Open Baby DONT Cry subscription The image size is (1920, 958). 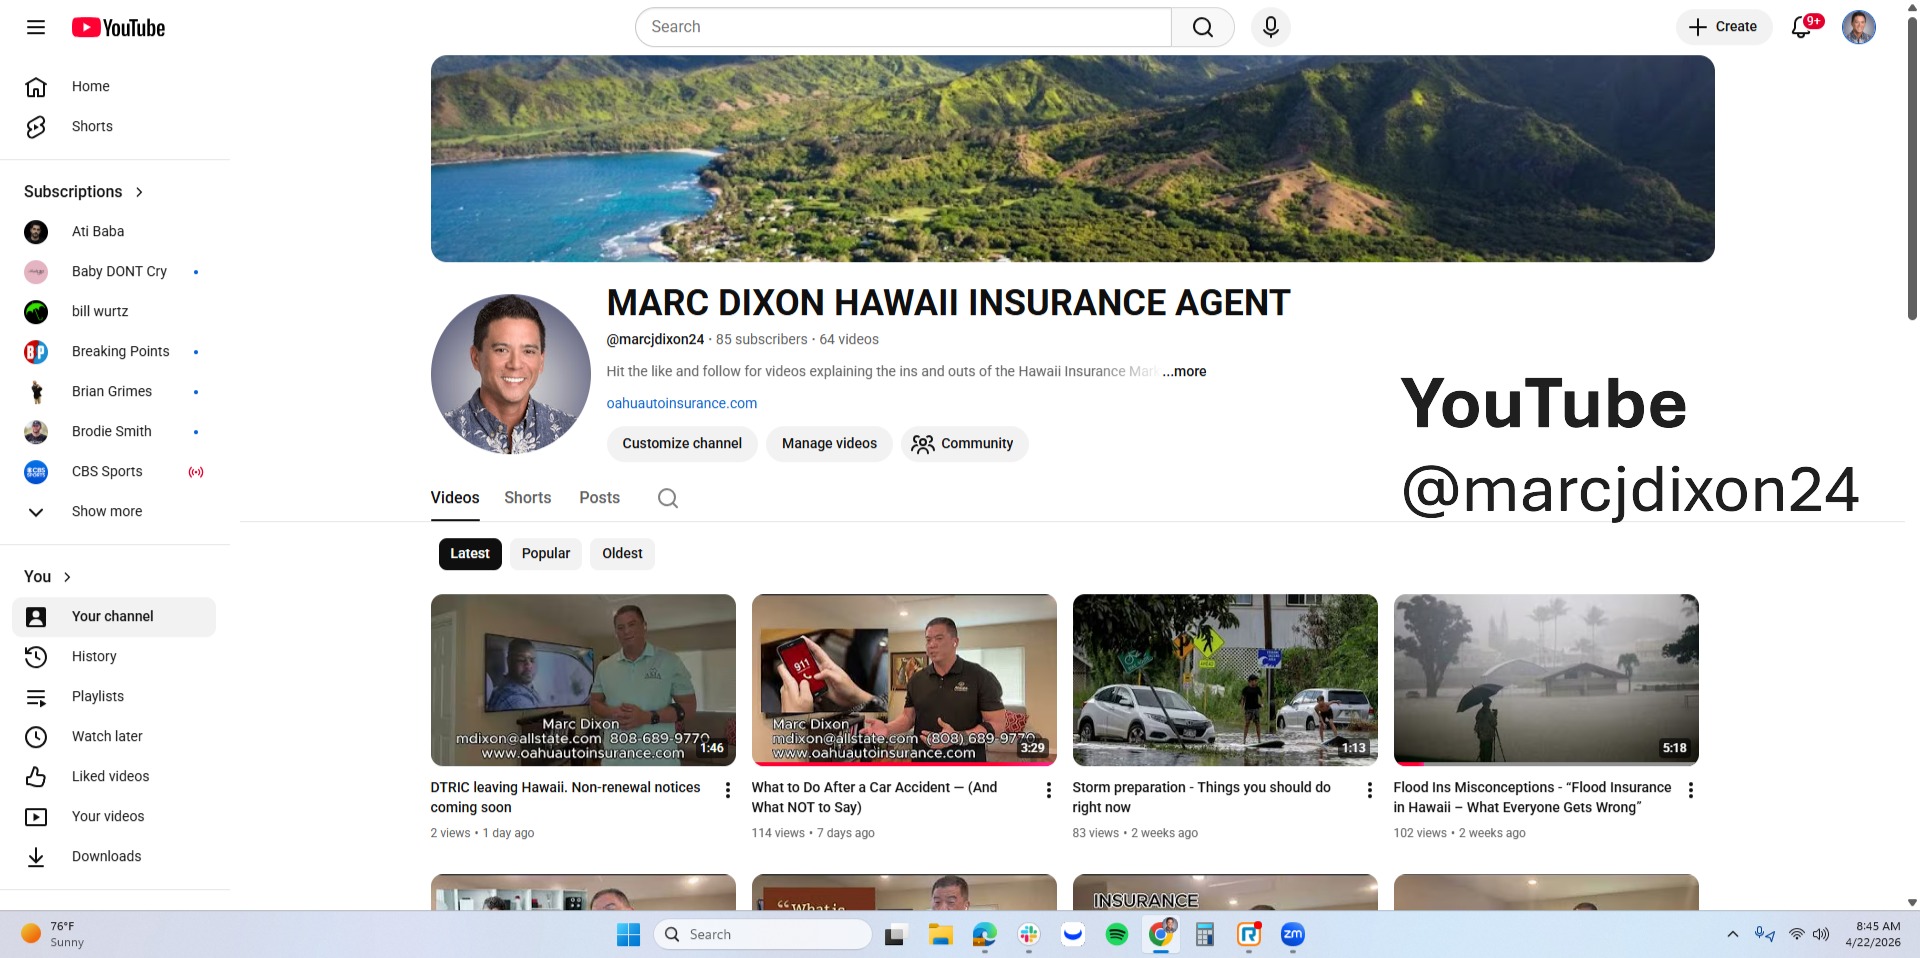tap(115, 272)
